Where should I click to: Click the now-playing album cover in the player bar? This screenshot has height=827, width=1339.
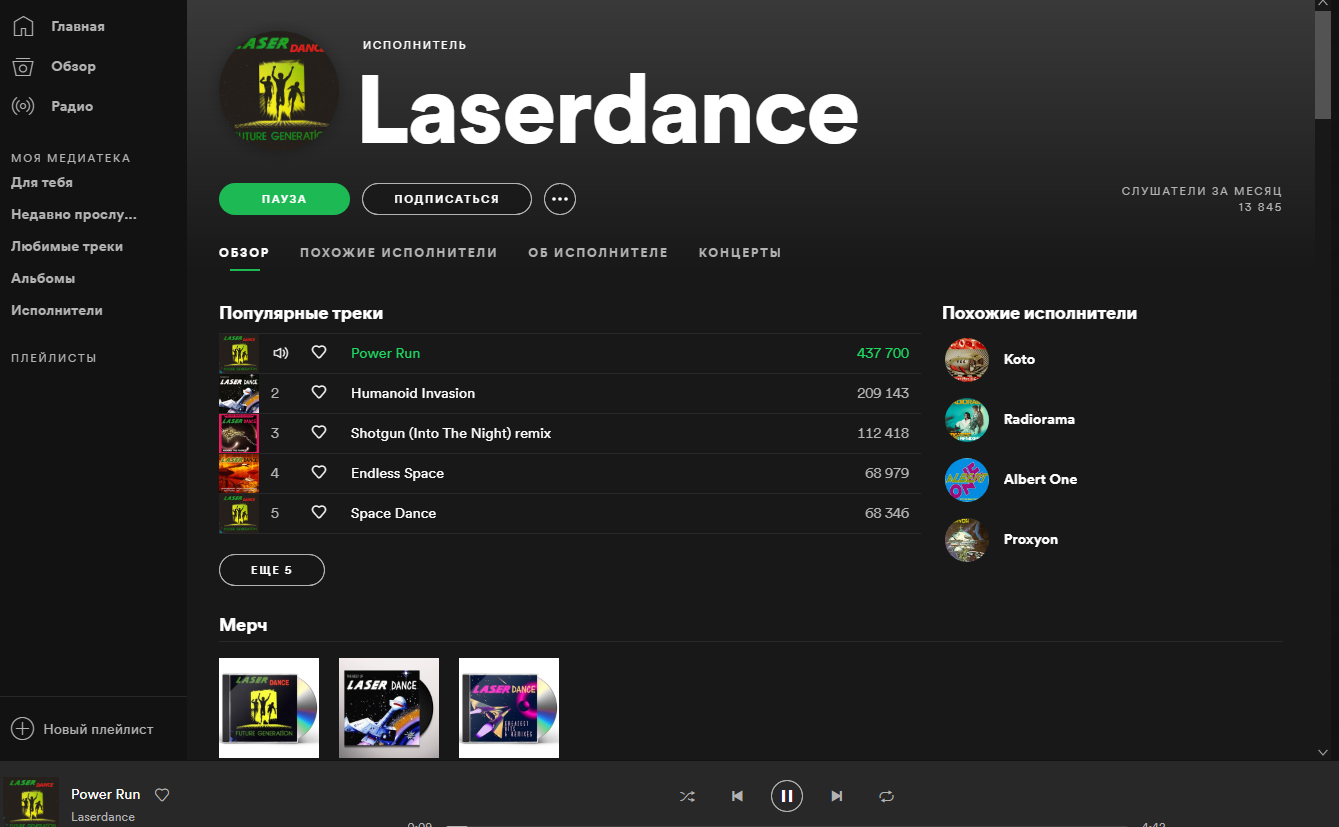30,802
